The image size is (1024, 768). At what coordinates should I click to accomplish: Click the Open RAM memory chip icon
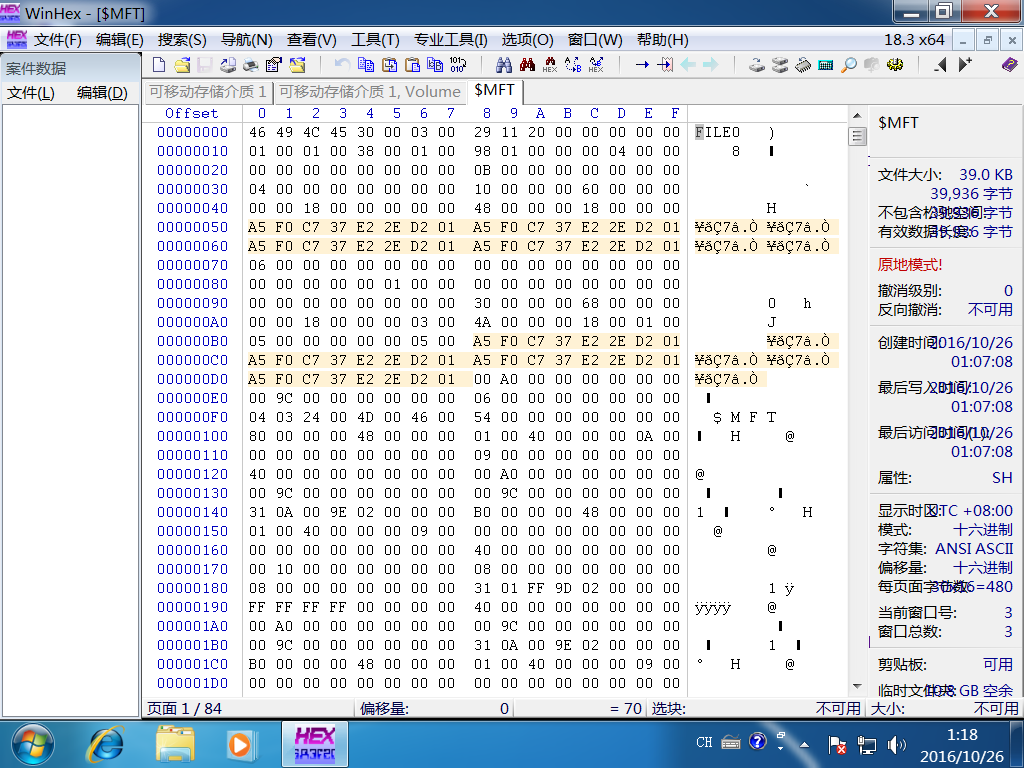803,65
